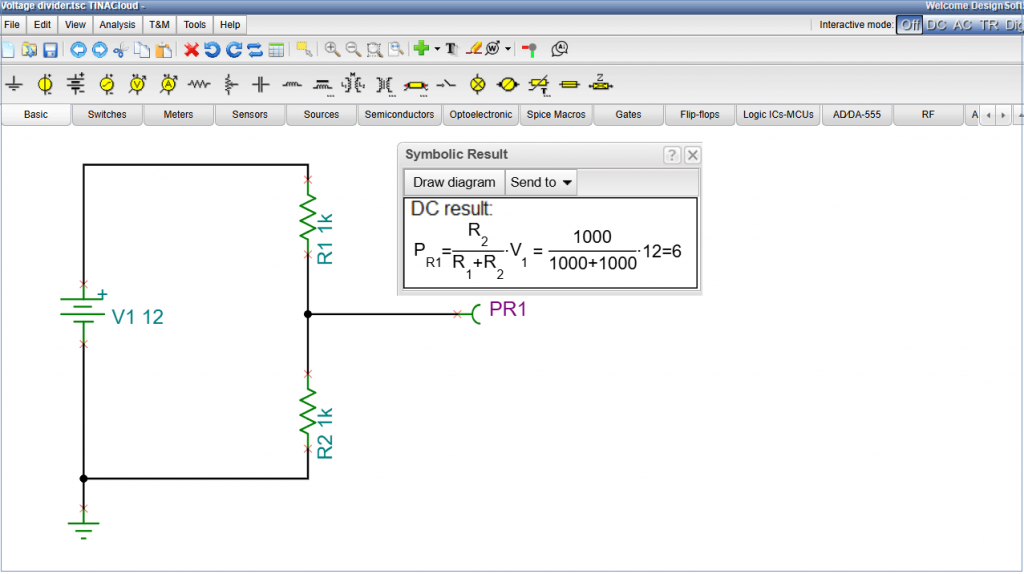The width and height of the screenshot is (1024, 574).
Task: Click the Draw diagram button
Action: click(454, 182)
